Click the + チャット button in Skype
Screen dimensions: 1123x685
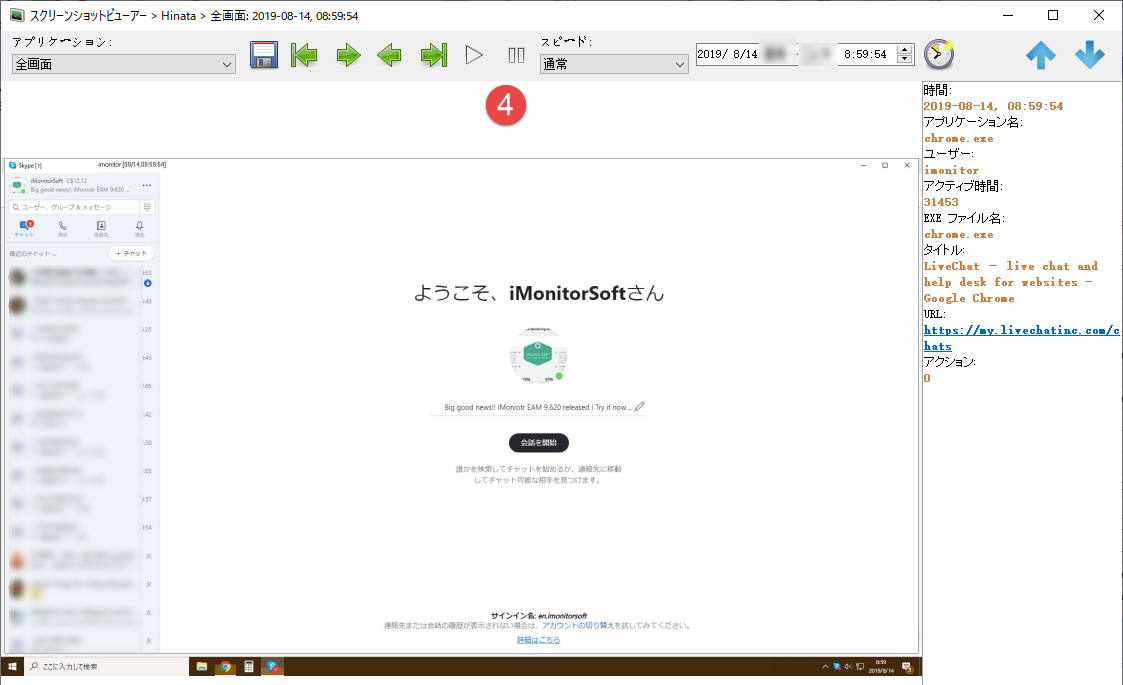pos(131,254)
